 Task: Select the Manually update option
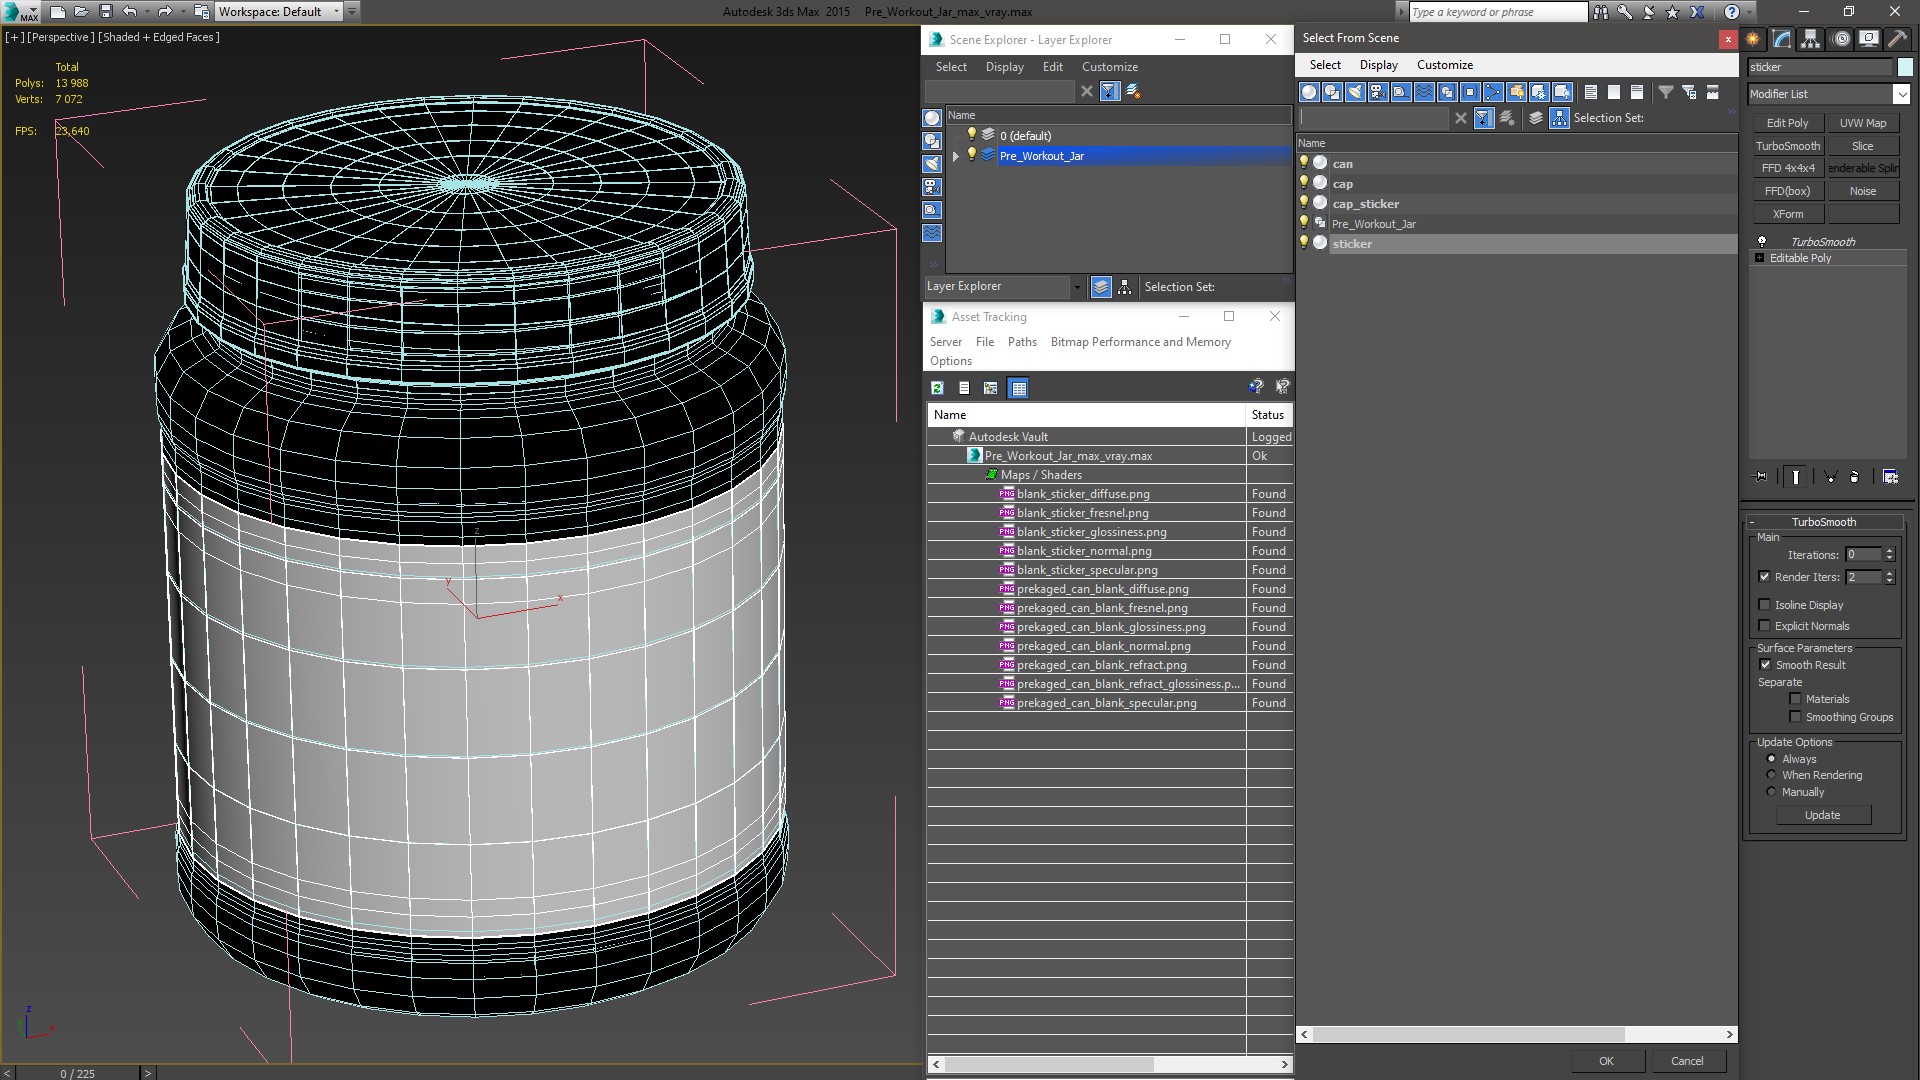tap(1771, 792)
